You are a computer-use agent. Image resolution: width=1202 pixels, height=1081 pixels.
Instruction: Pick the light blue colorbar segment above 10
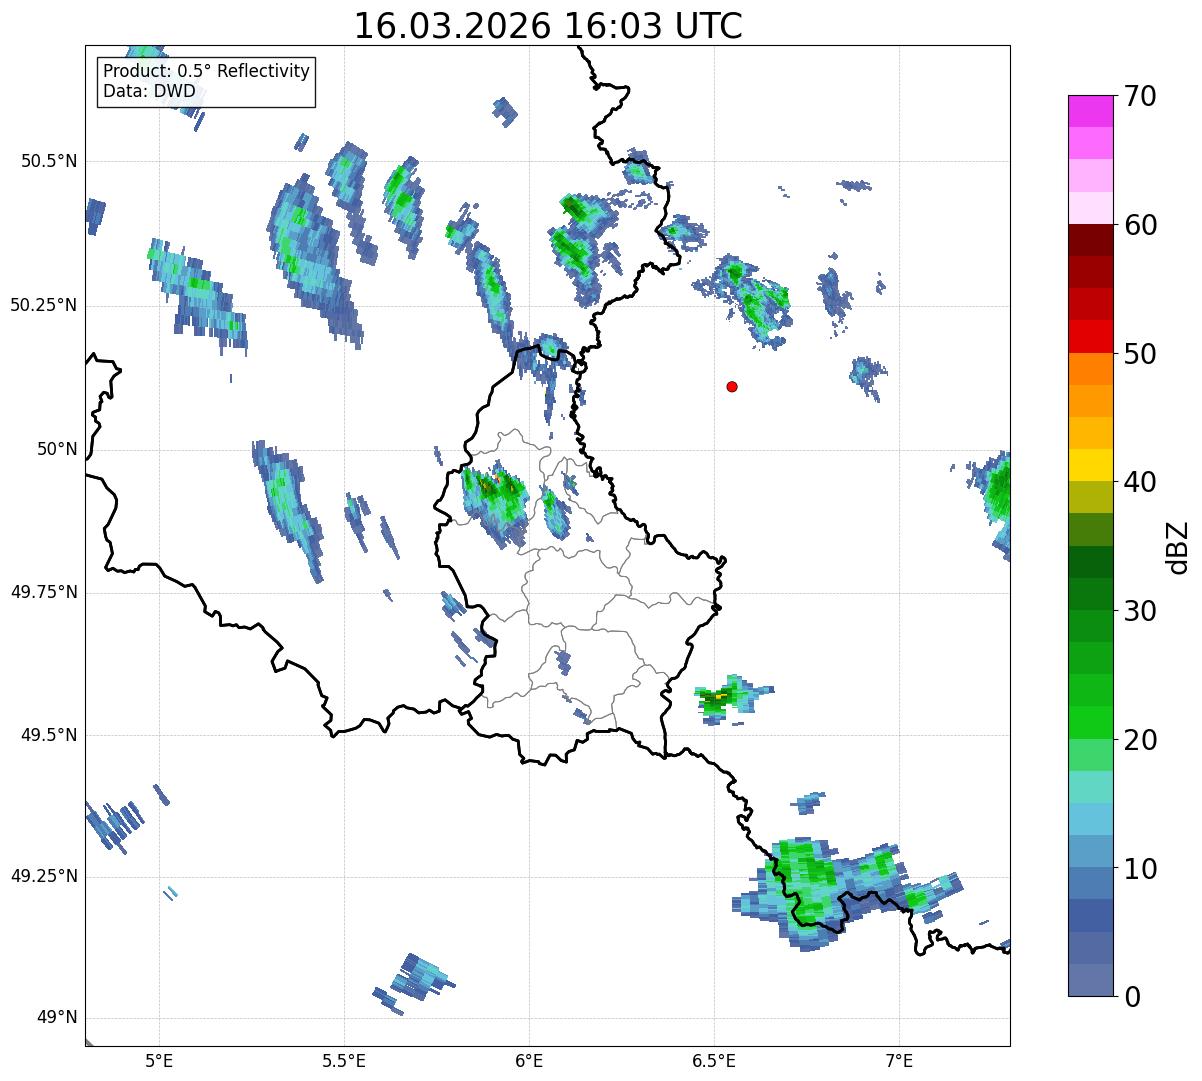coord(1090,851)
